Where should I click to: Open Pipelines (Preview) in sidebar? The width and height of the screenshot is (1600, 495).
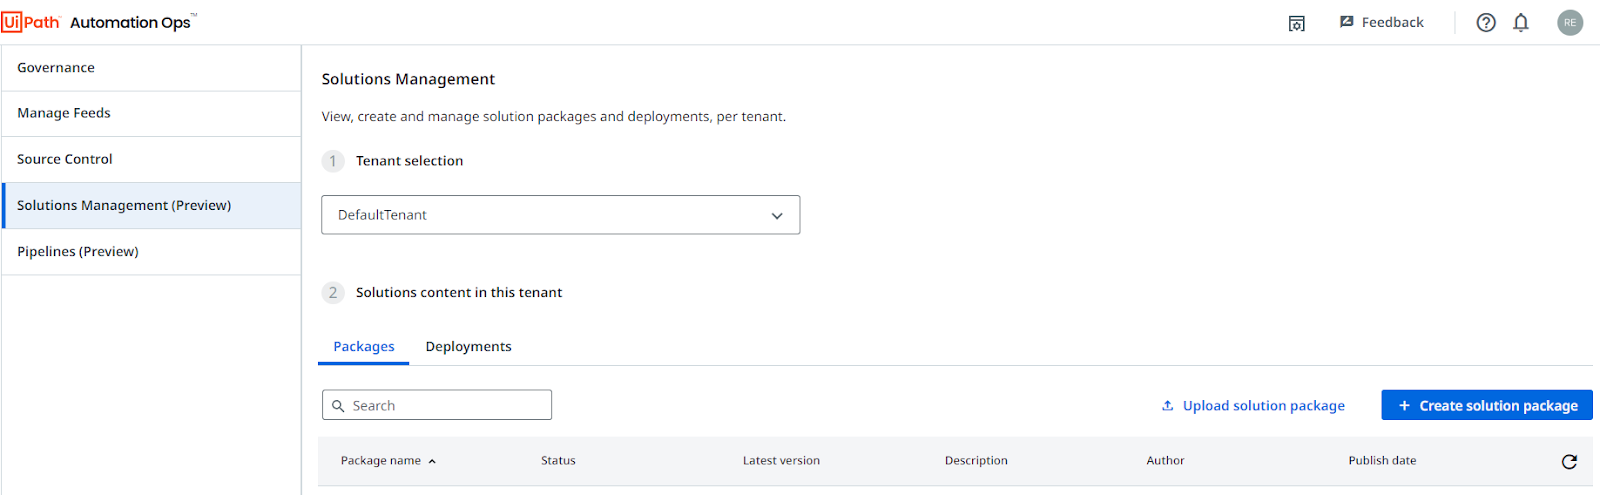coord(151,252)
